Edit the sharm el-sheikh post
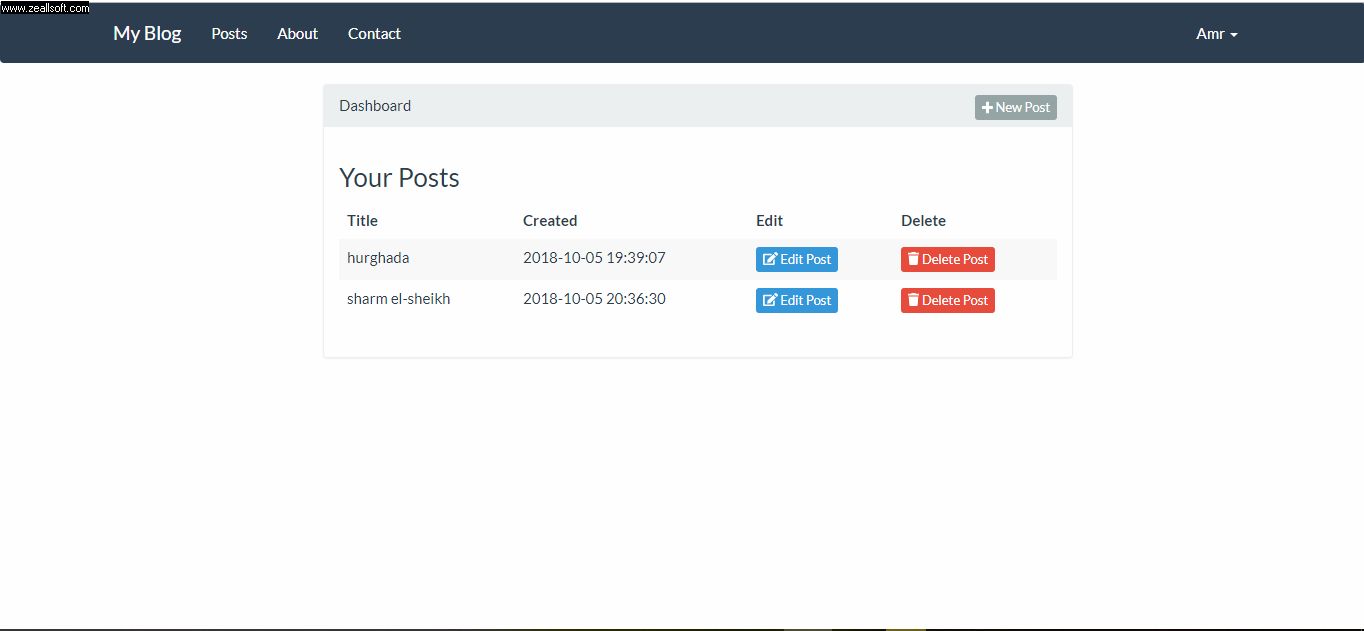1364x631 pixels. point(797,300)
